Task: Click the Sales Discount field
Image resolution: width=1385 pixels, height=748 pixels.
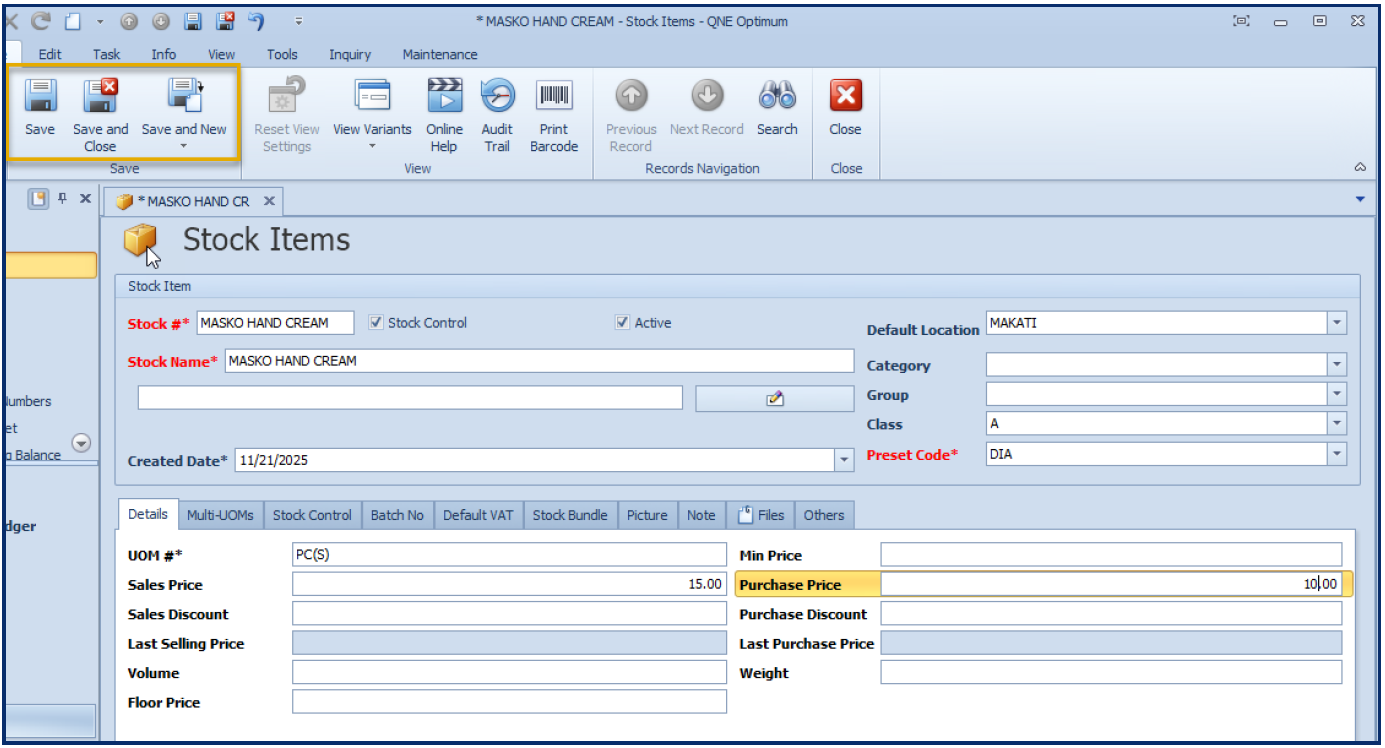Action: click(x=509, y=614)
